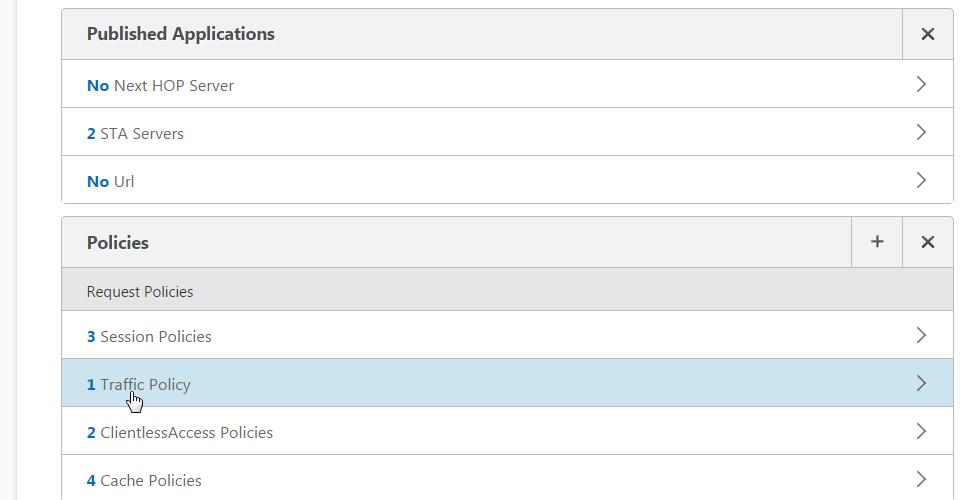The width and height of the screenshot is (963, 500).
Task: Click Traffic Policy row chevron arrow
Action: [x=921, y=383]
